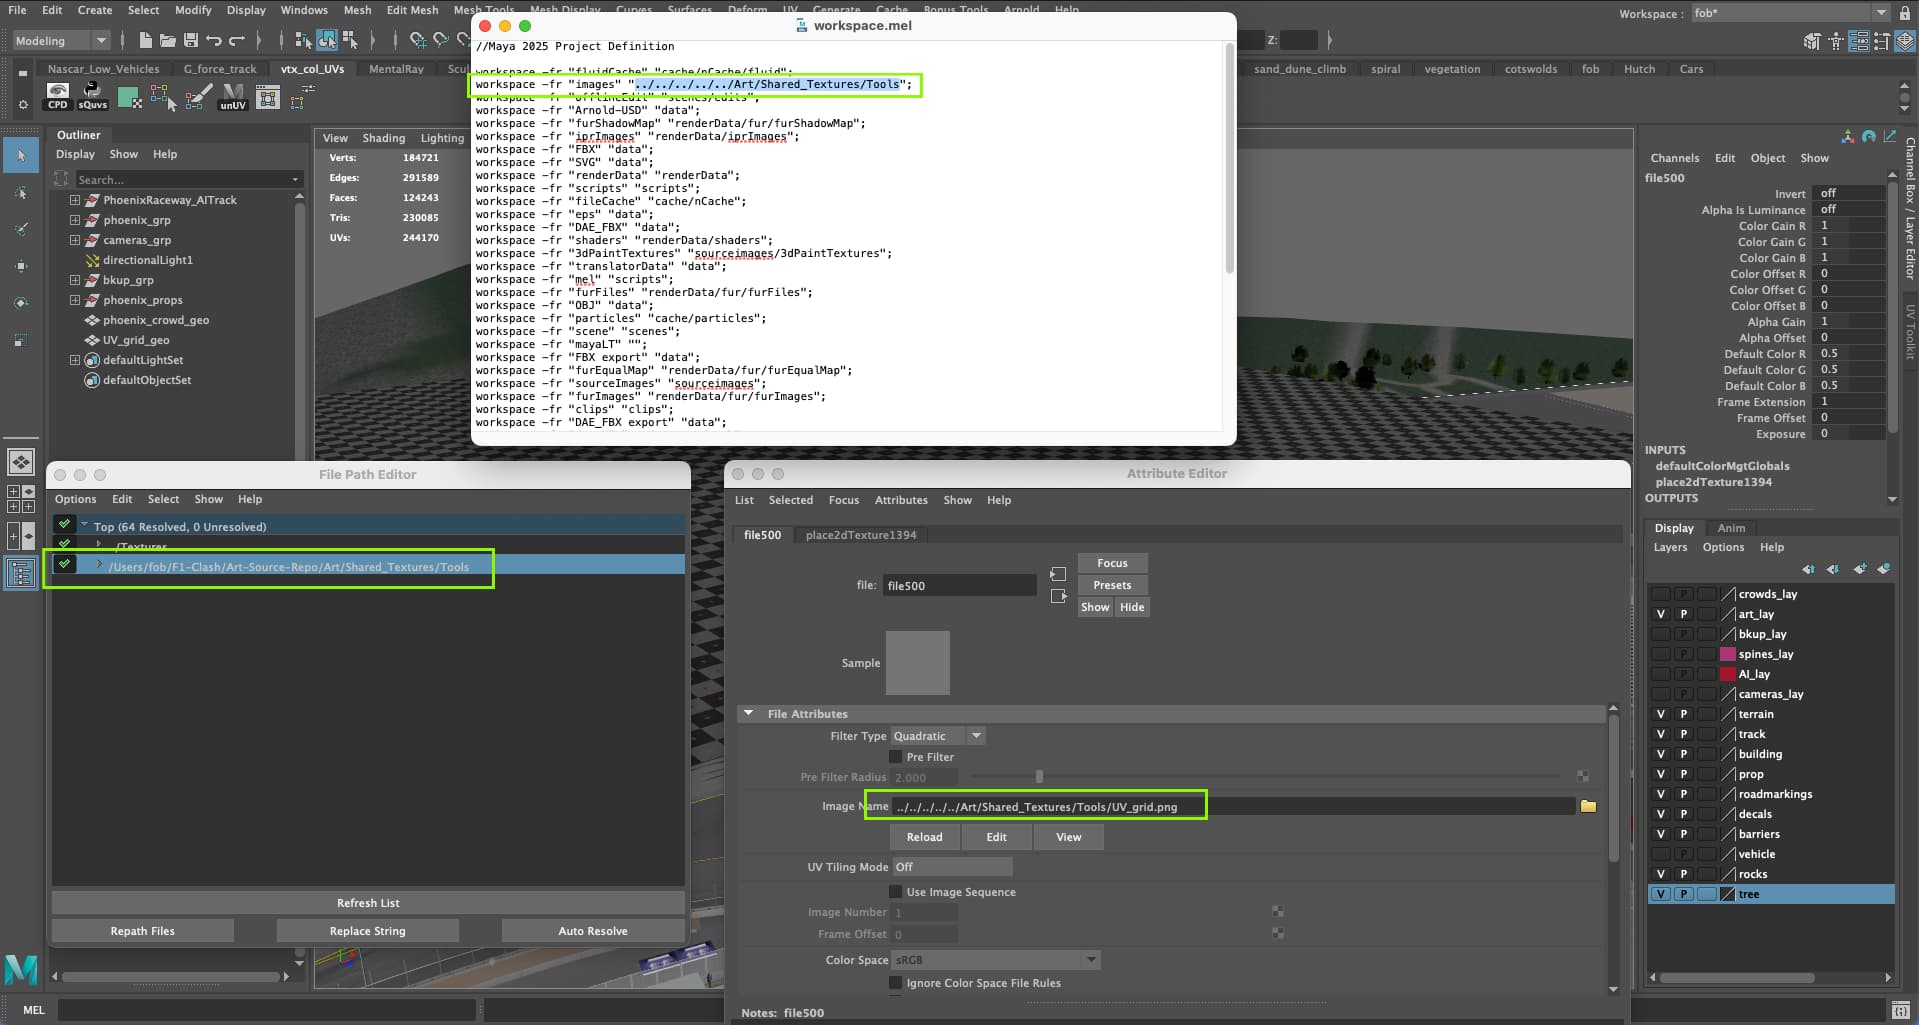Click the CPD shelf icon
Viewport: 1919px width, 1025px height.
[x=58, y=96]
